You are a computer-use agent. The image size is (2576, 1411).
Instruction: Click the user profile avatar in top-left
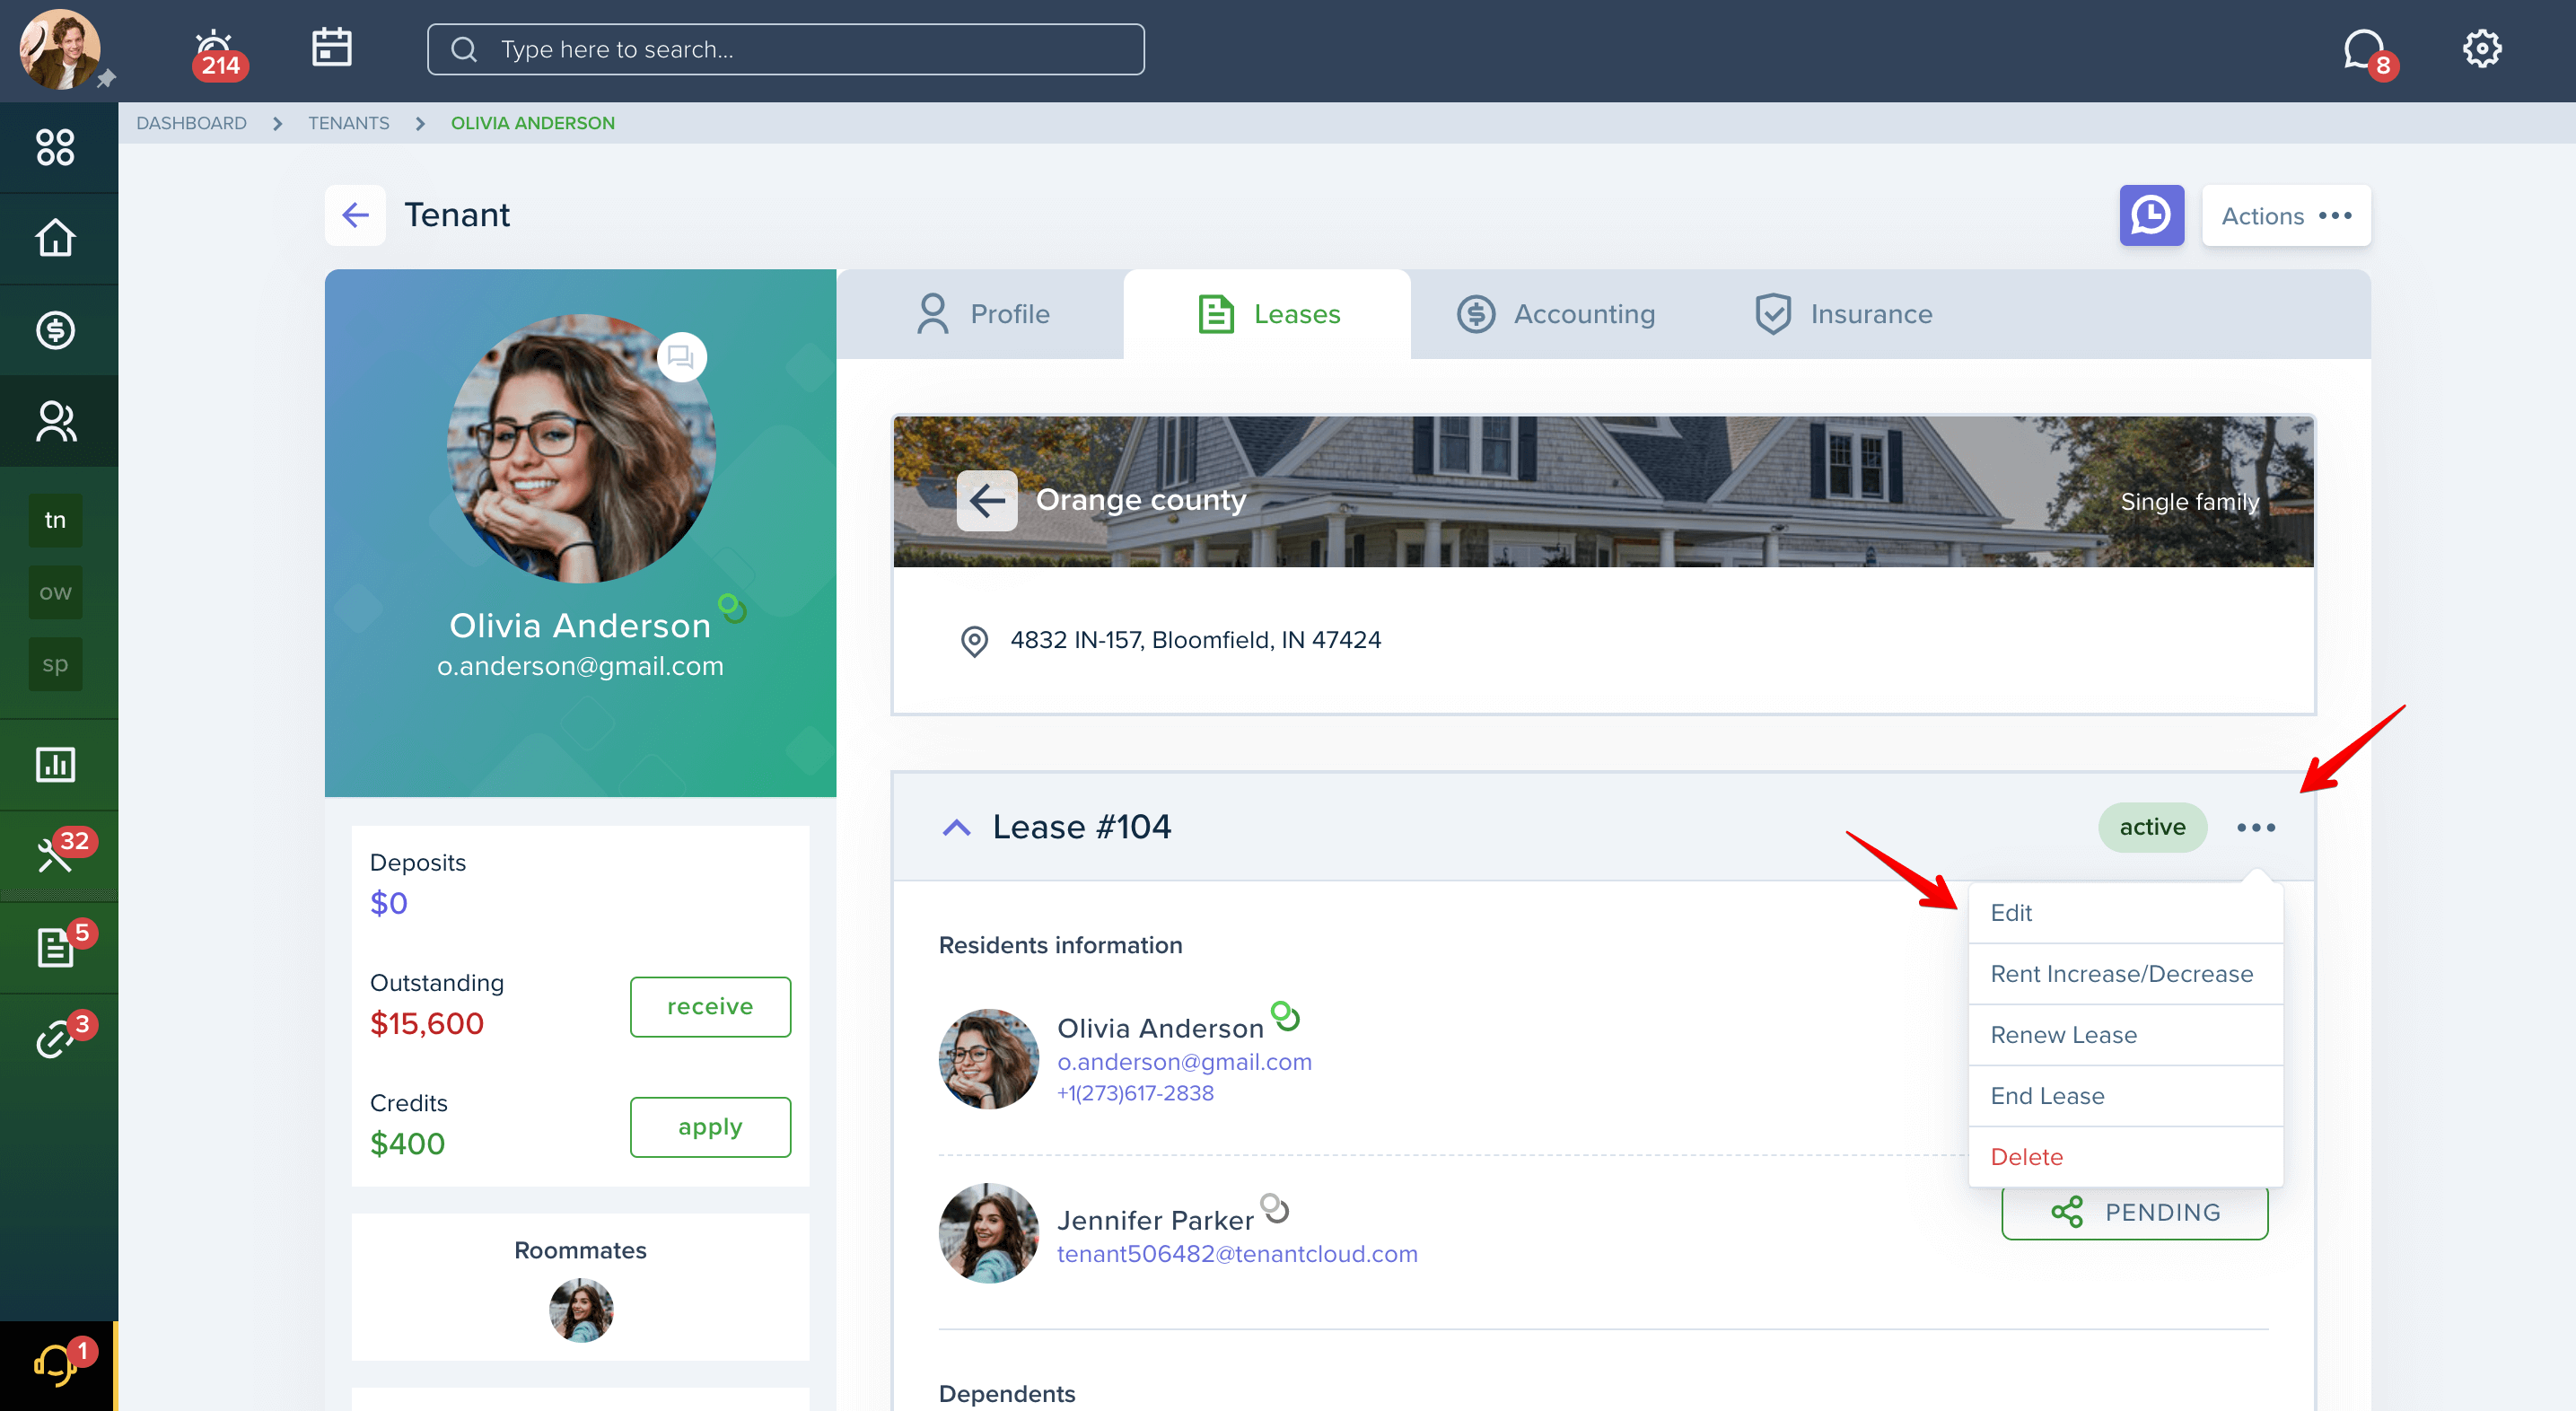60,49
